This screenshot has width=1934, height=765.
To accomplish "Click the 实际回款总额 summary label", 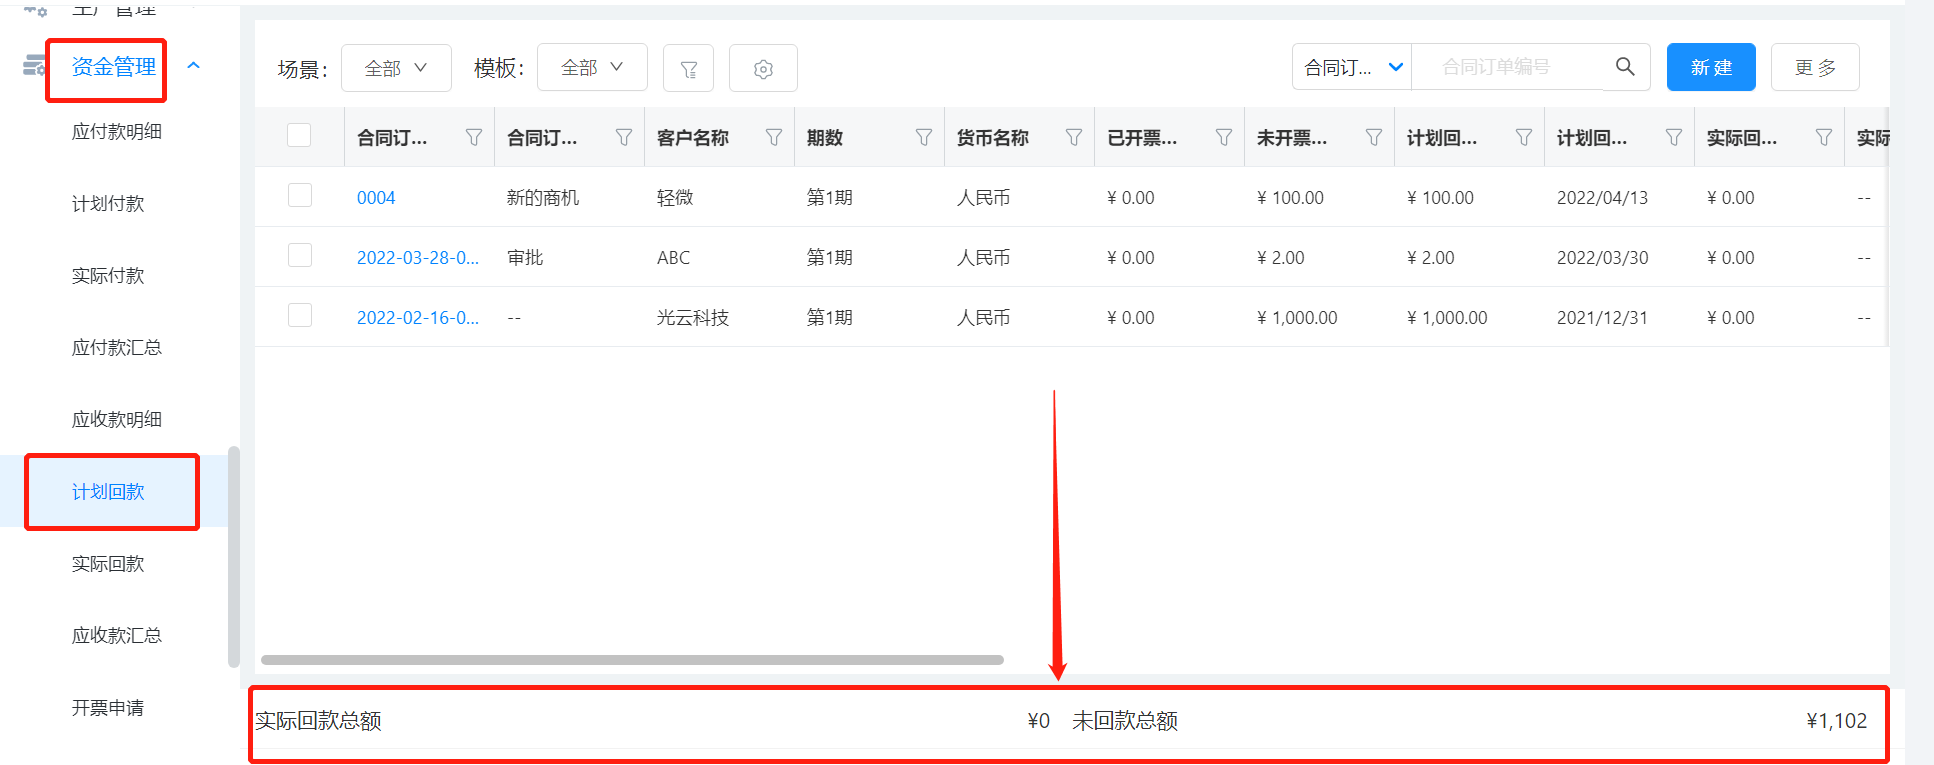I will (x=318, y=721).
